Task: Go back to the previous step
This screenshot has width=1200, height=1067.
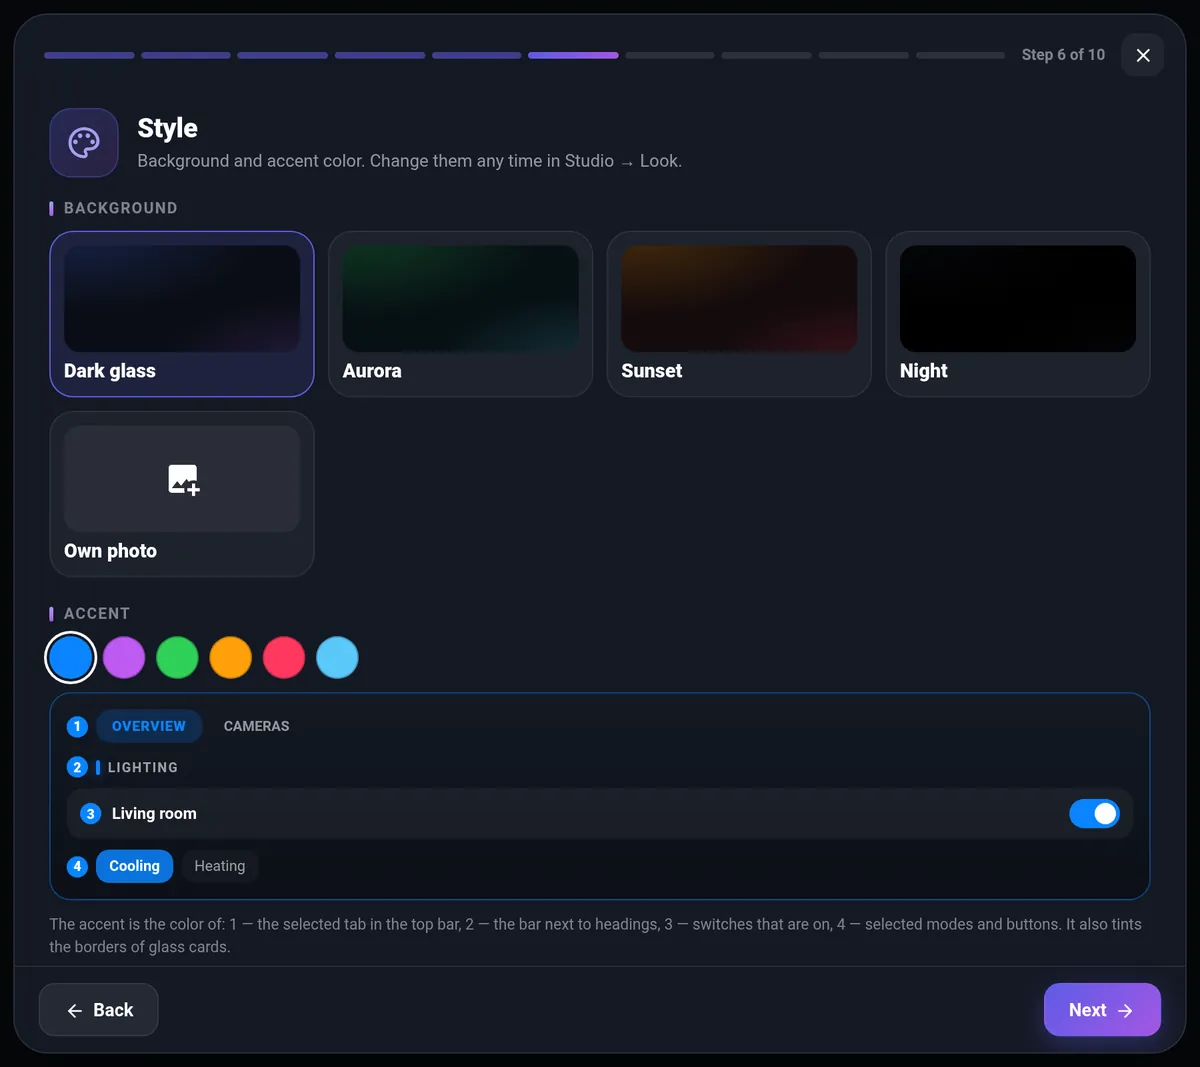Action: tap(99, 1010)
